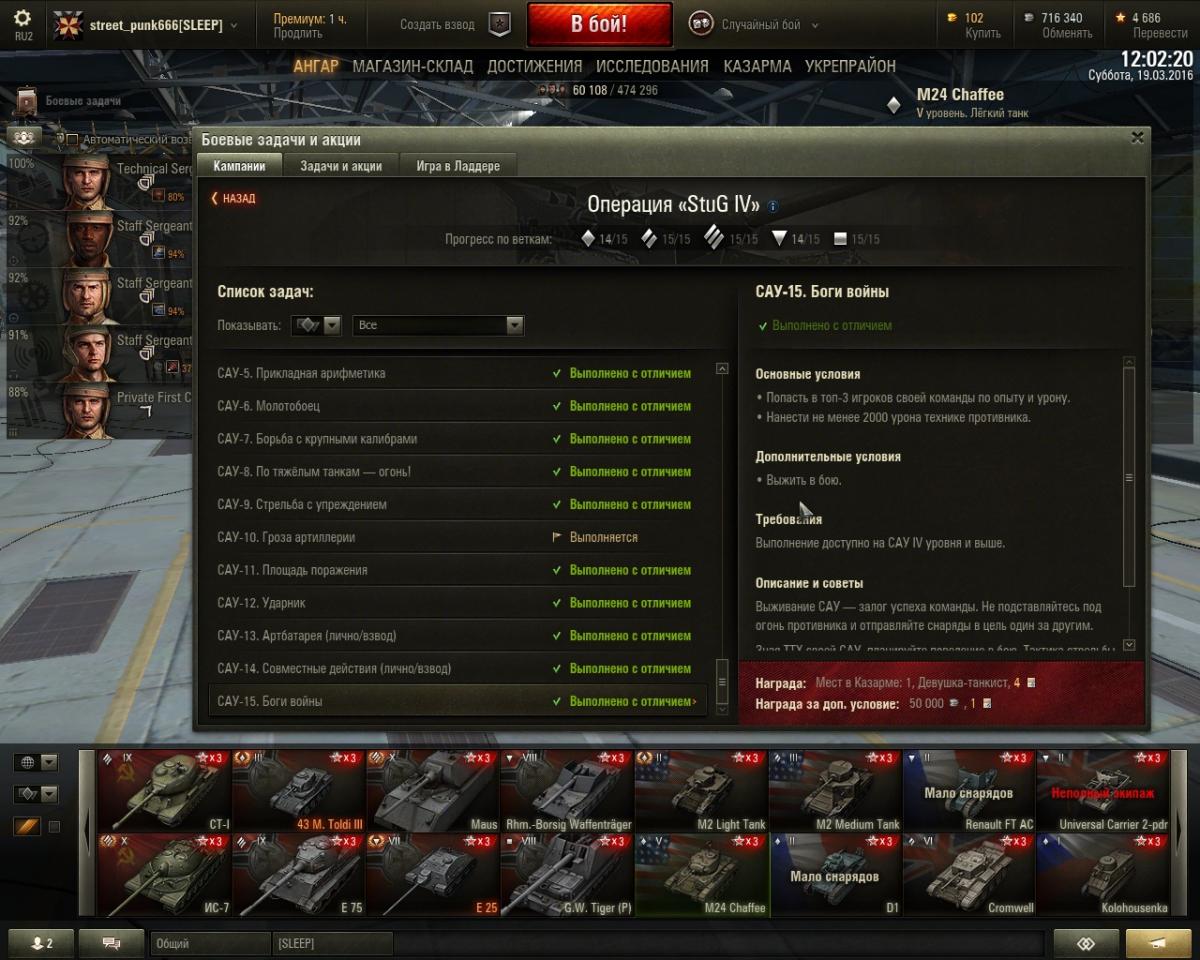The height and width of the screenshot is (960, 1200).
Task: Slide tank carousel right with arrow
Action: click(x=1177, y=832)
